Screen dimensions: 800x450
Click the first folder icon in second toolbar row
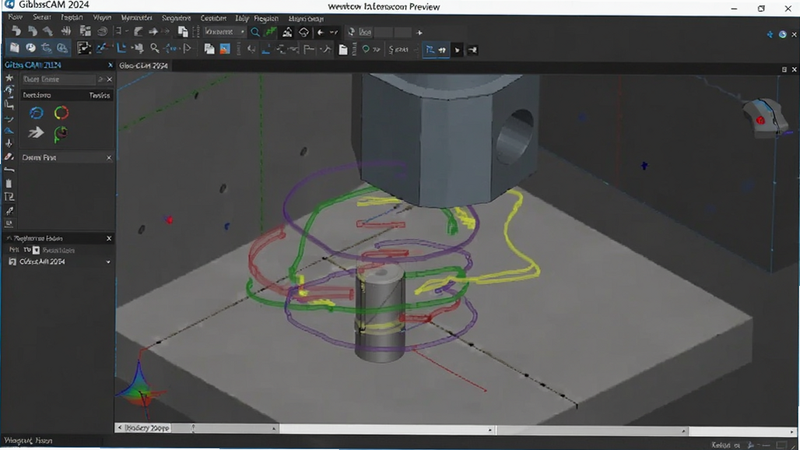click(x=14, y=48)
